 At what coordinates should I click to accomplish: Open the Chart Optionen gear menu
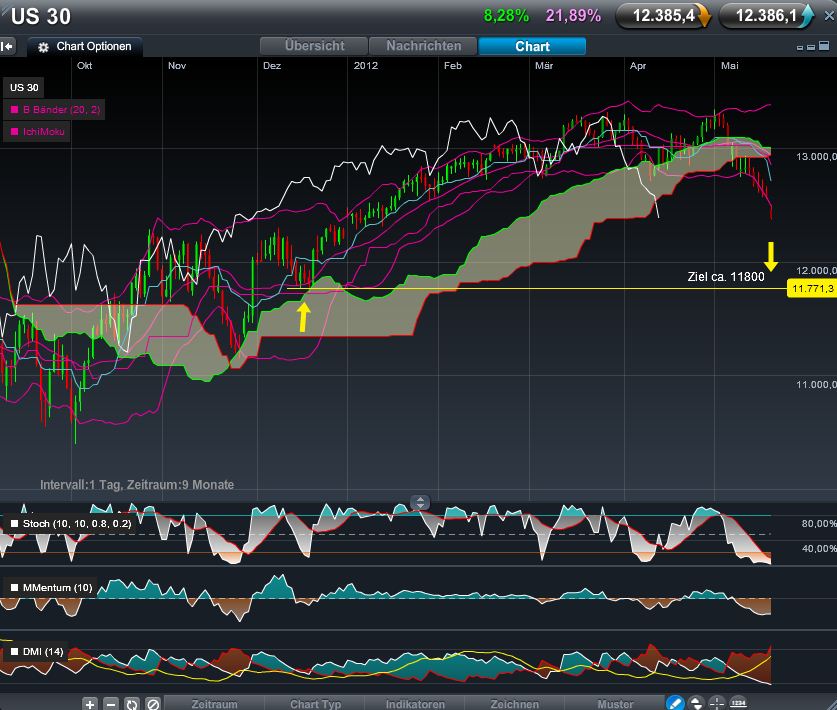[84, 46]
